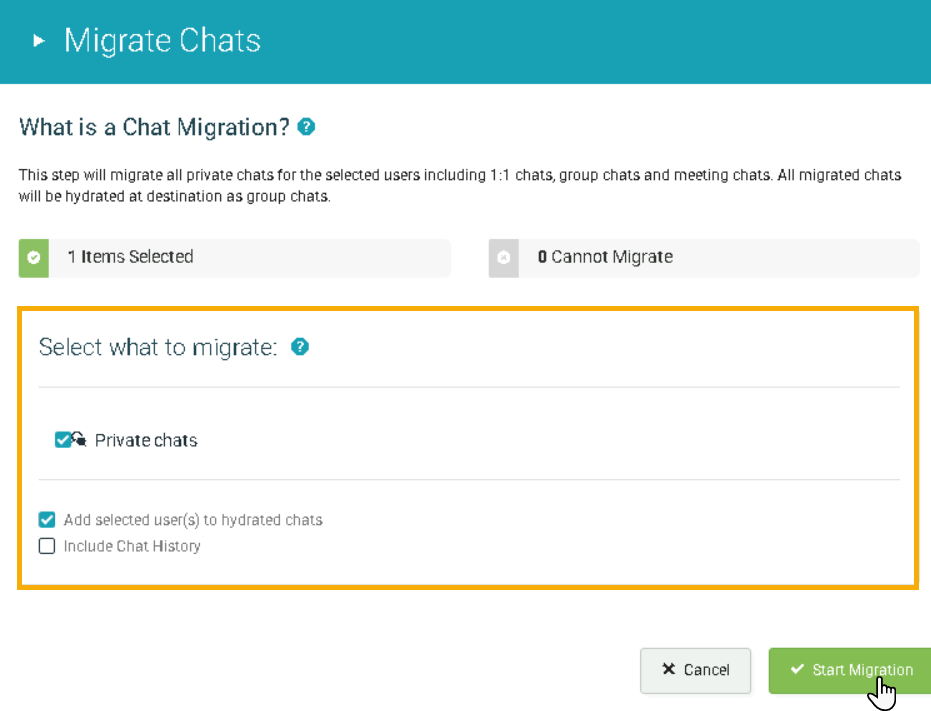Open help icon beside Select what to migrate
Screen dimensions: 931x711
300,347
